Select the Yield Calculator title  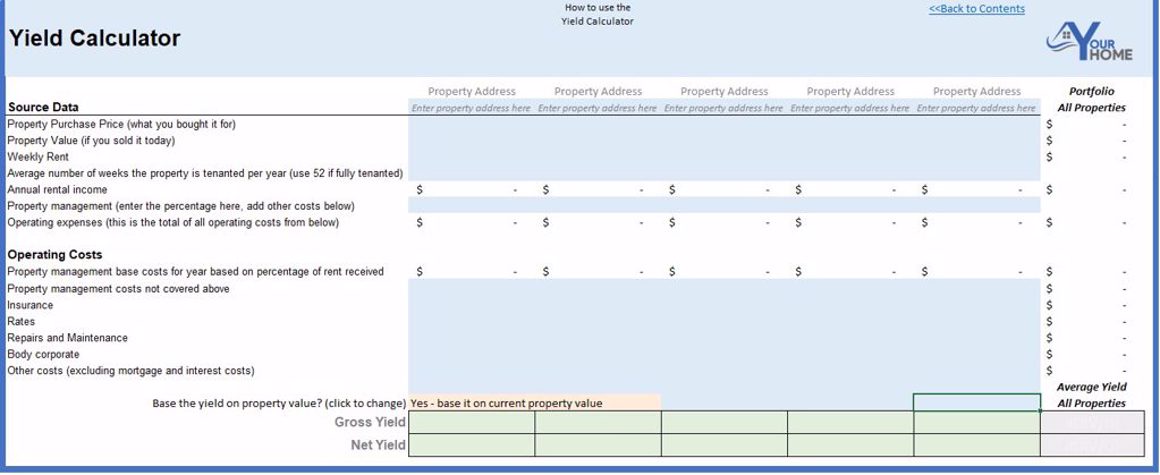(x=94, y=38)
